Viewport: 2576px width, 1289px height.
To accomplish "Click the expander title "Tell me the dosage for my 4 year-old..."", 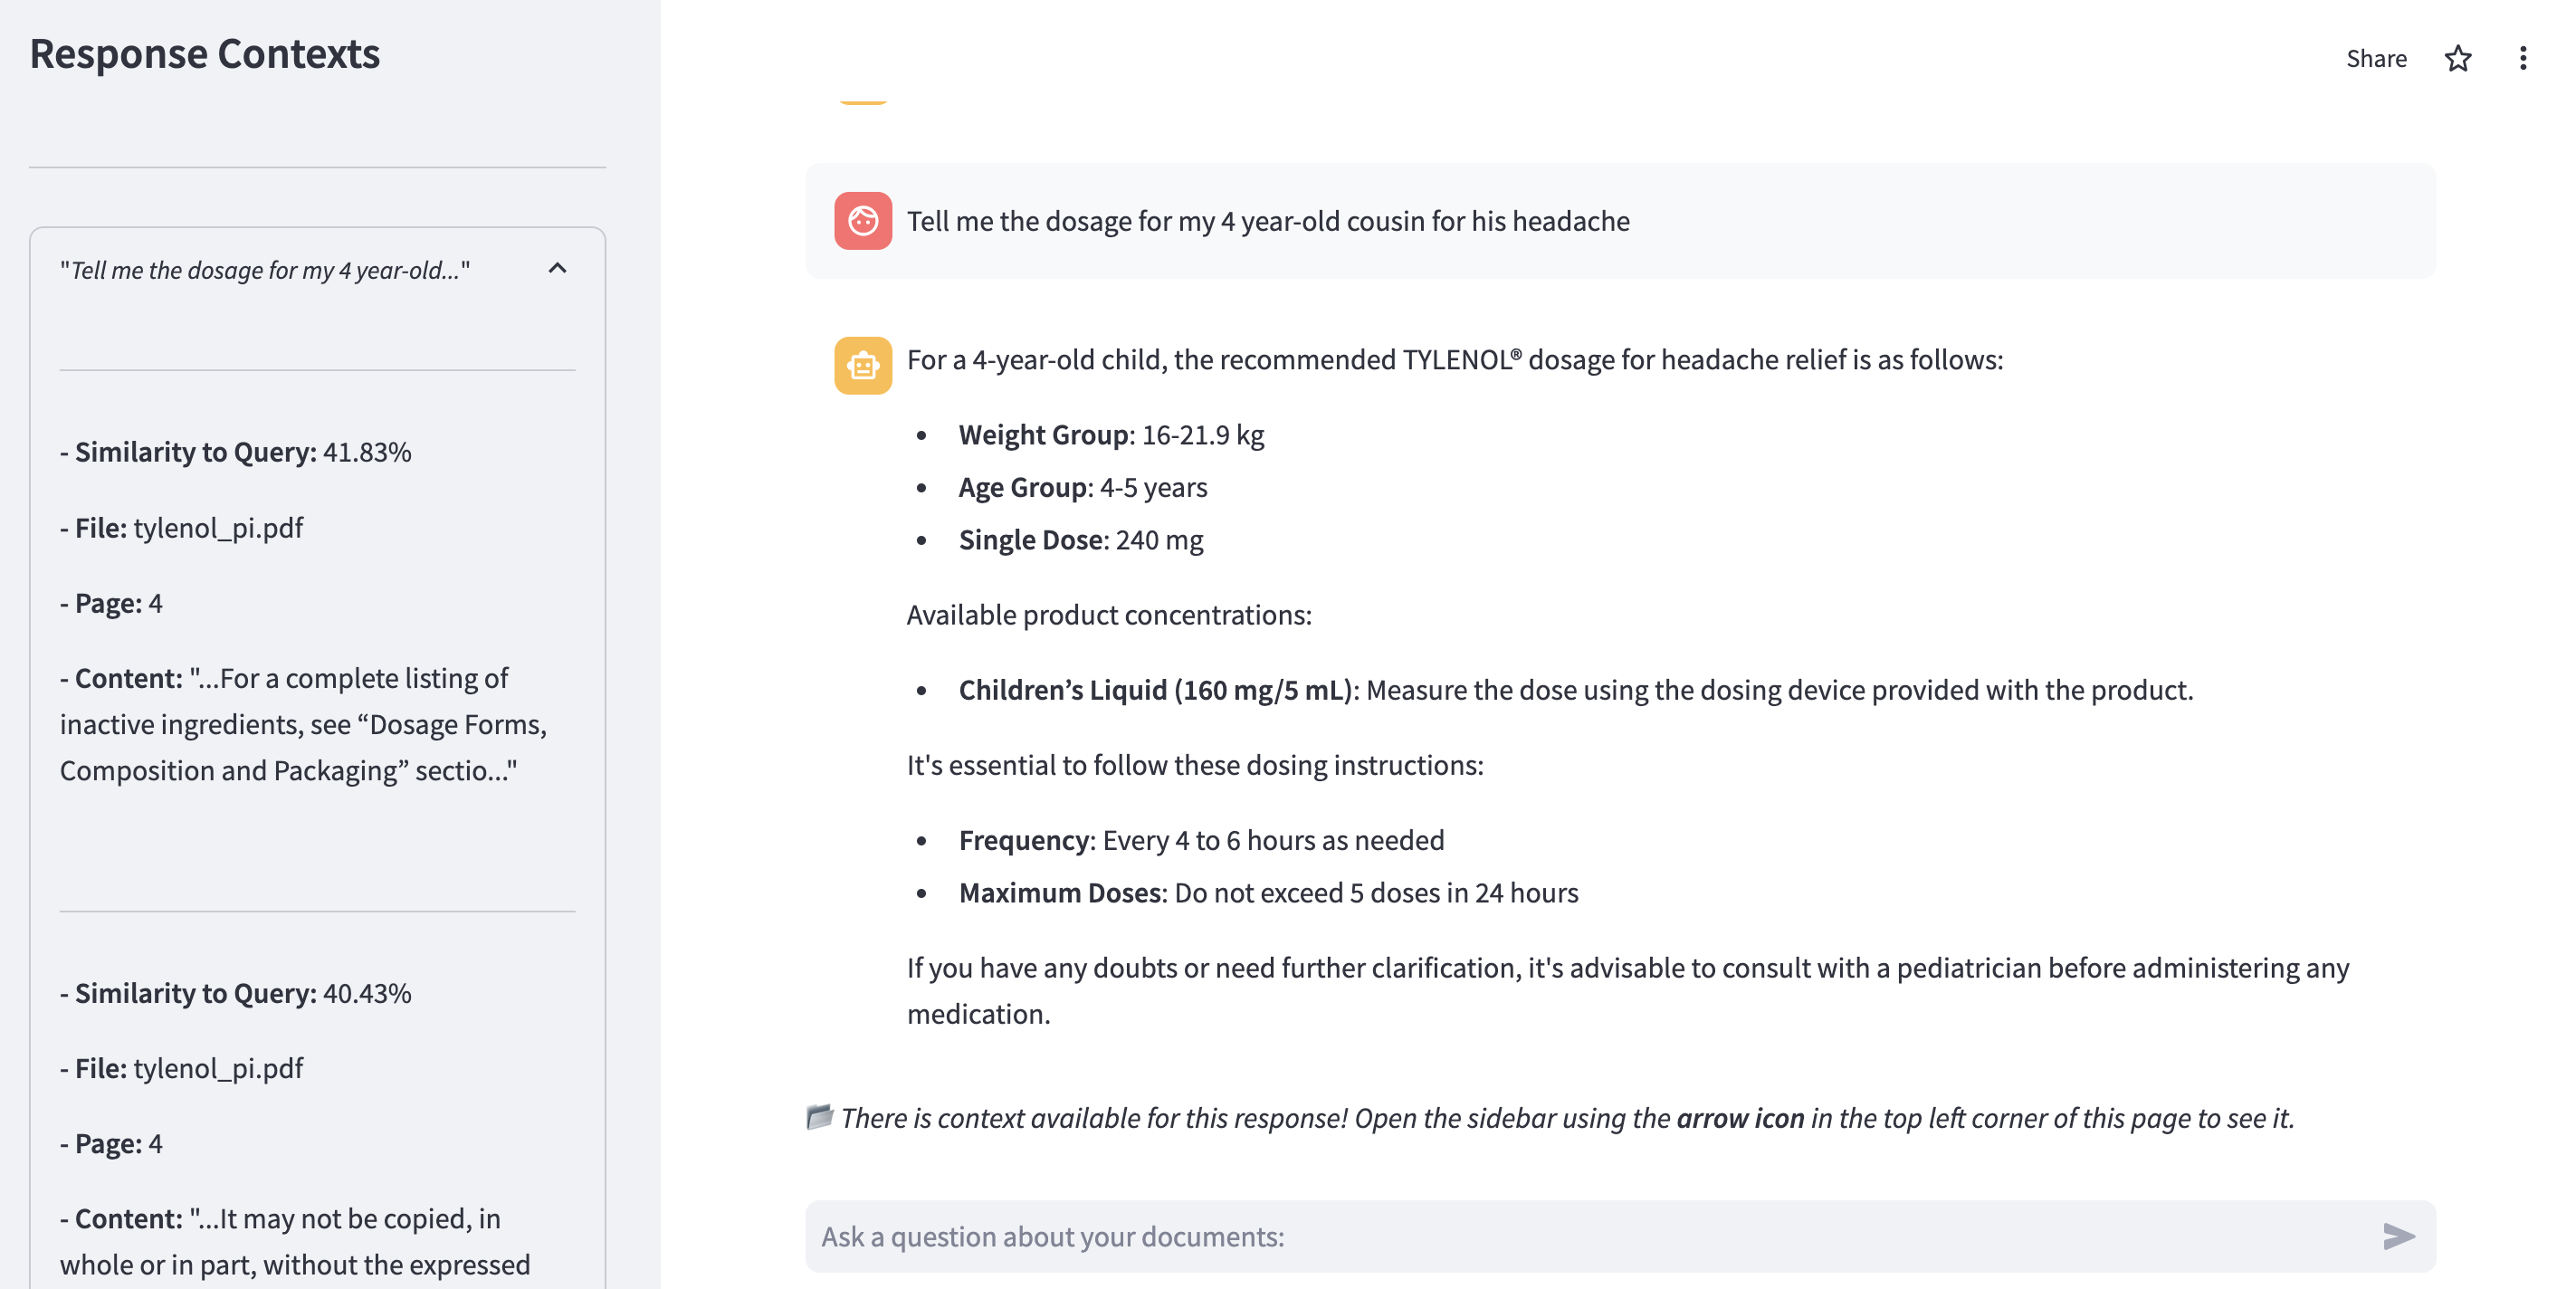I will pyautogui.click(x=265, y=270).
